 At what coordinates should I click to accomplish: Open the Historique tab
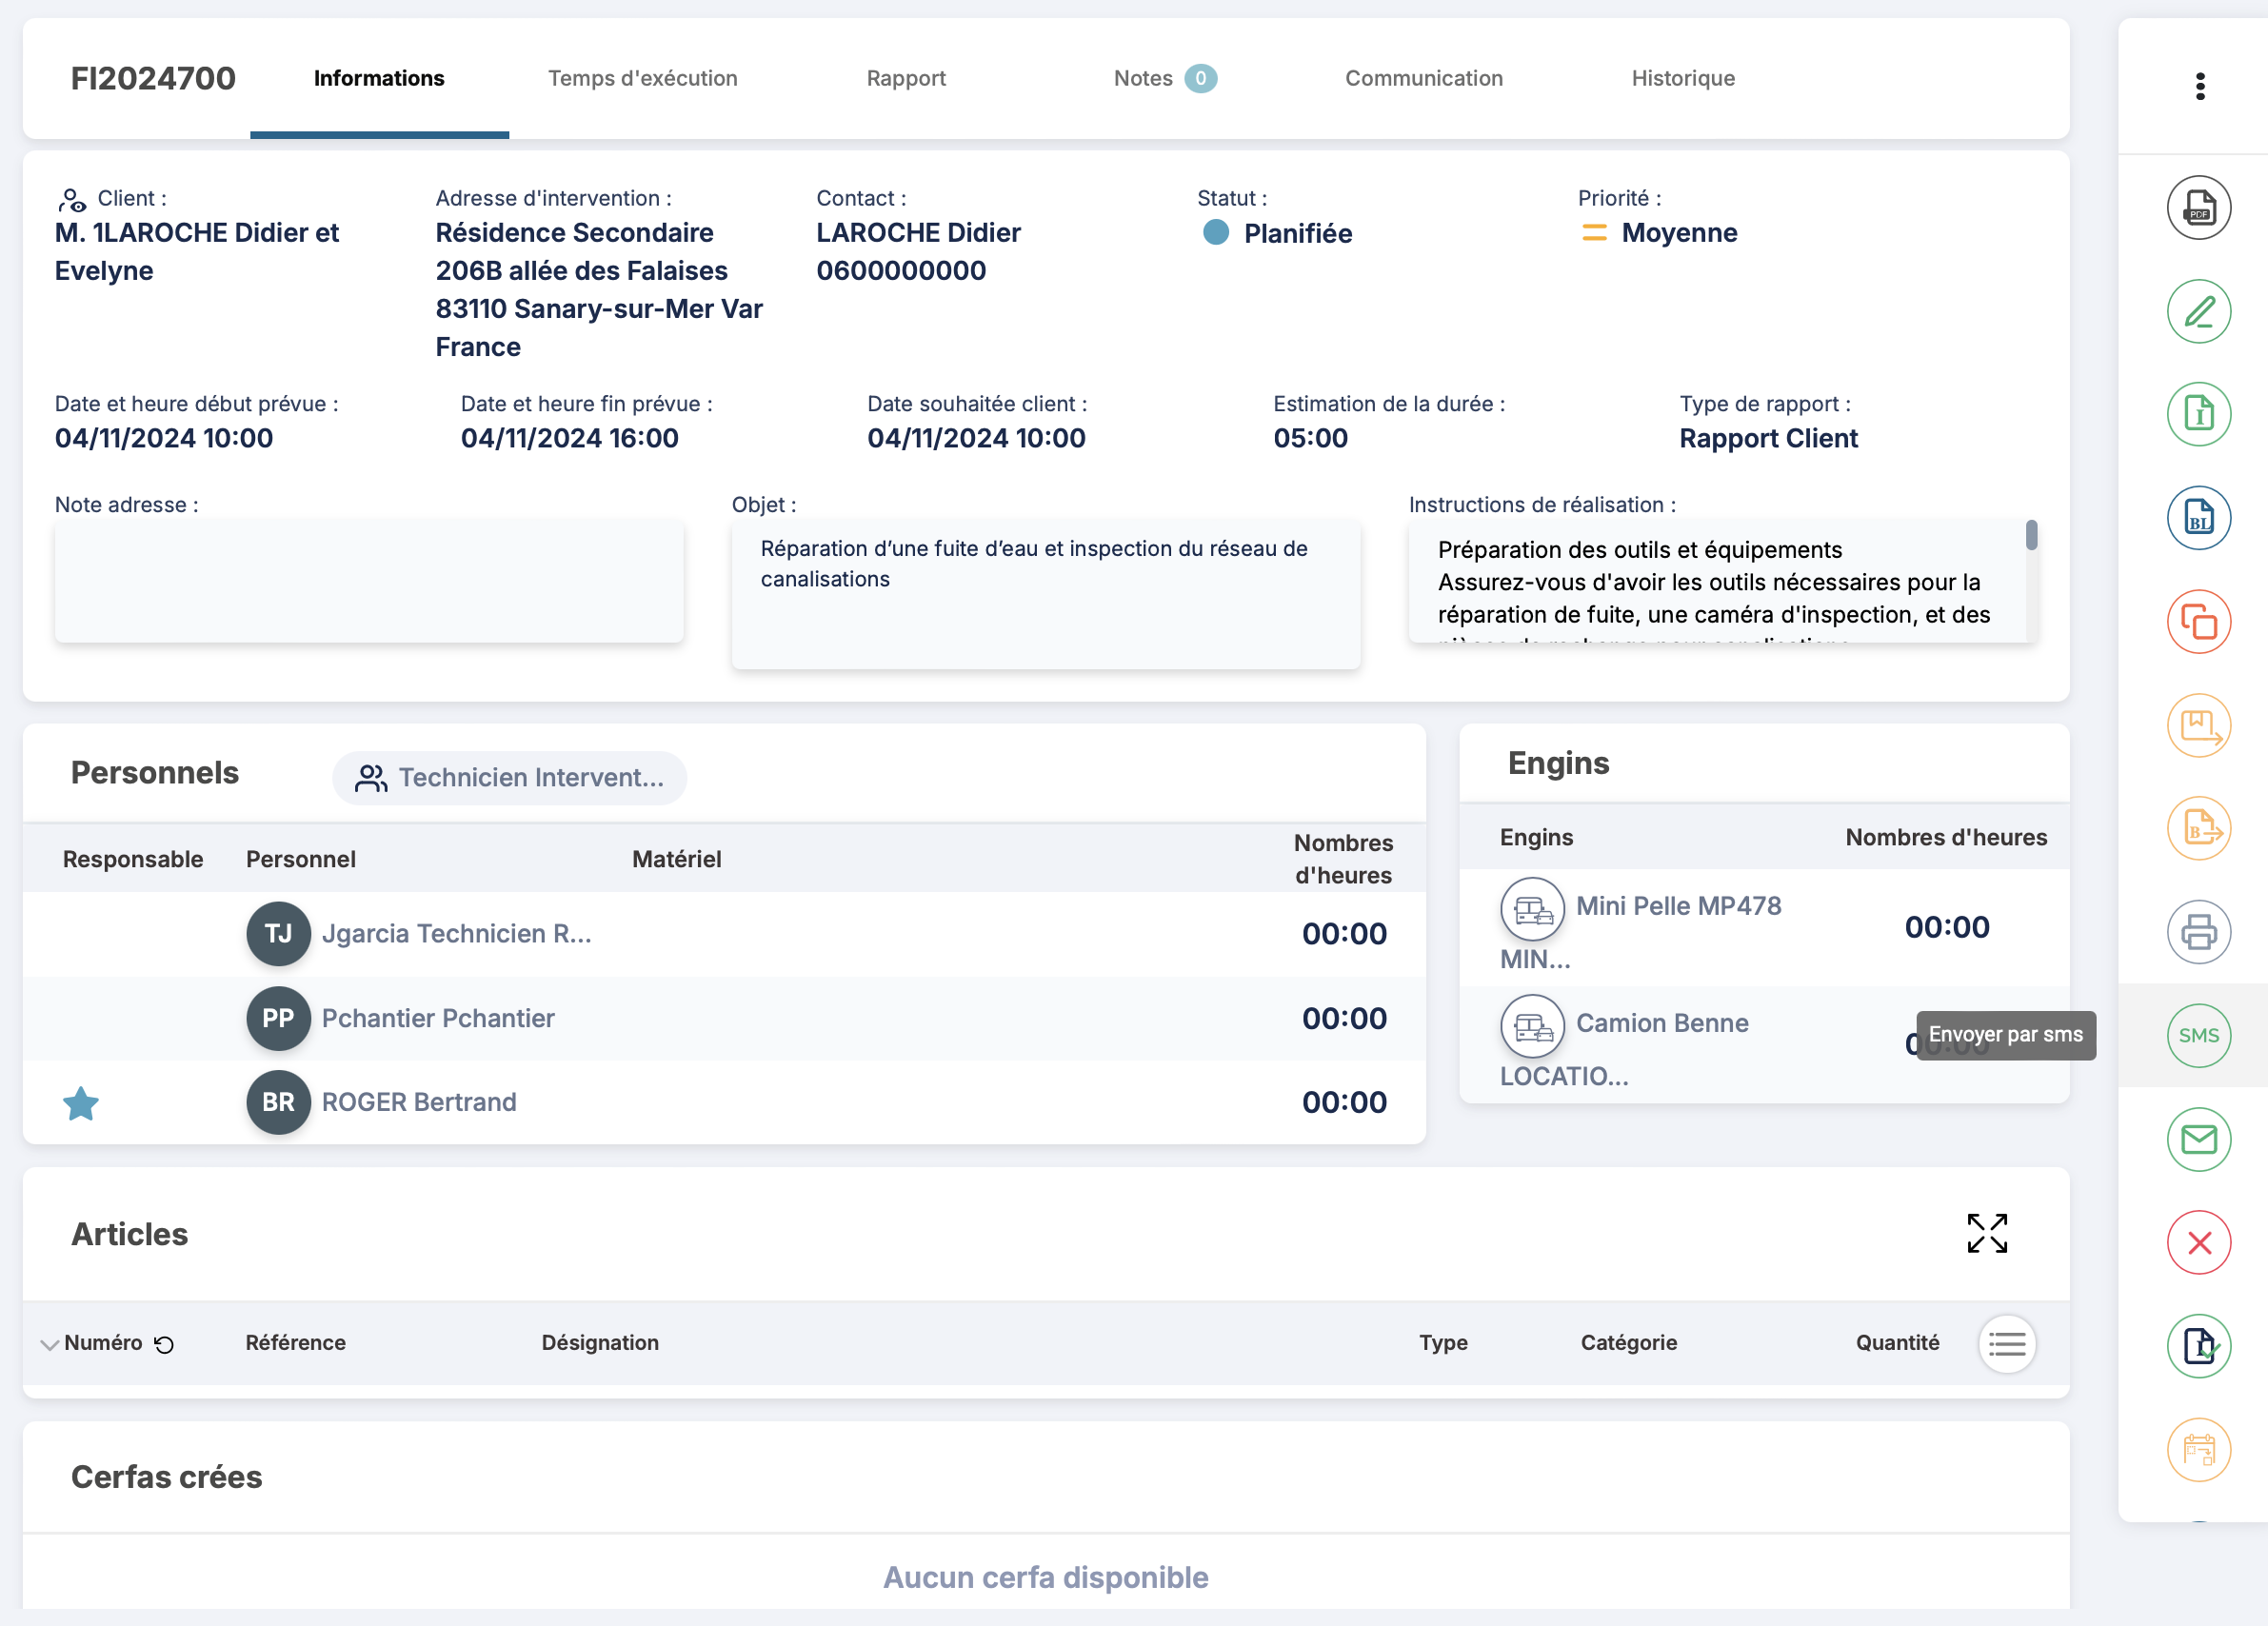pyautogui.click(x=1682, y=78)
